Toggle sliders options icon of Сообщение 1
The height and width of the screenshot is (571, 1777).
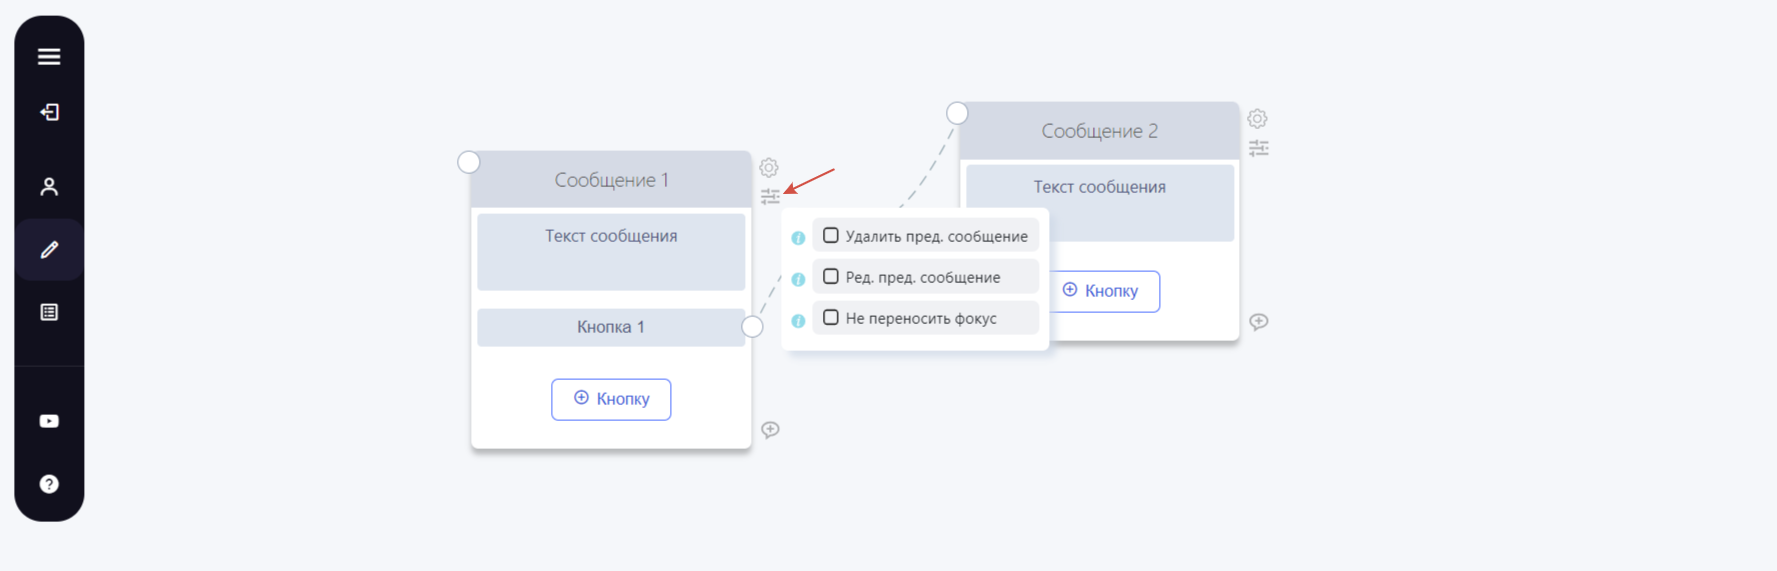point(770,196)
